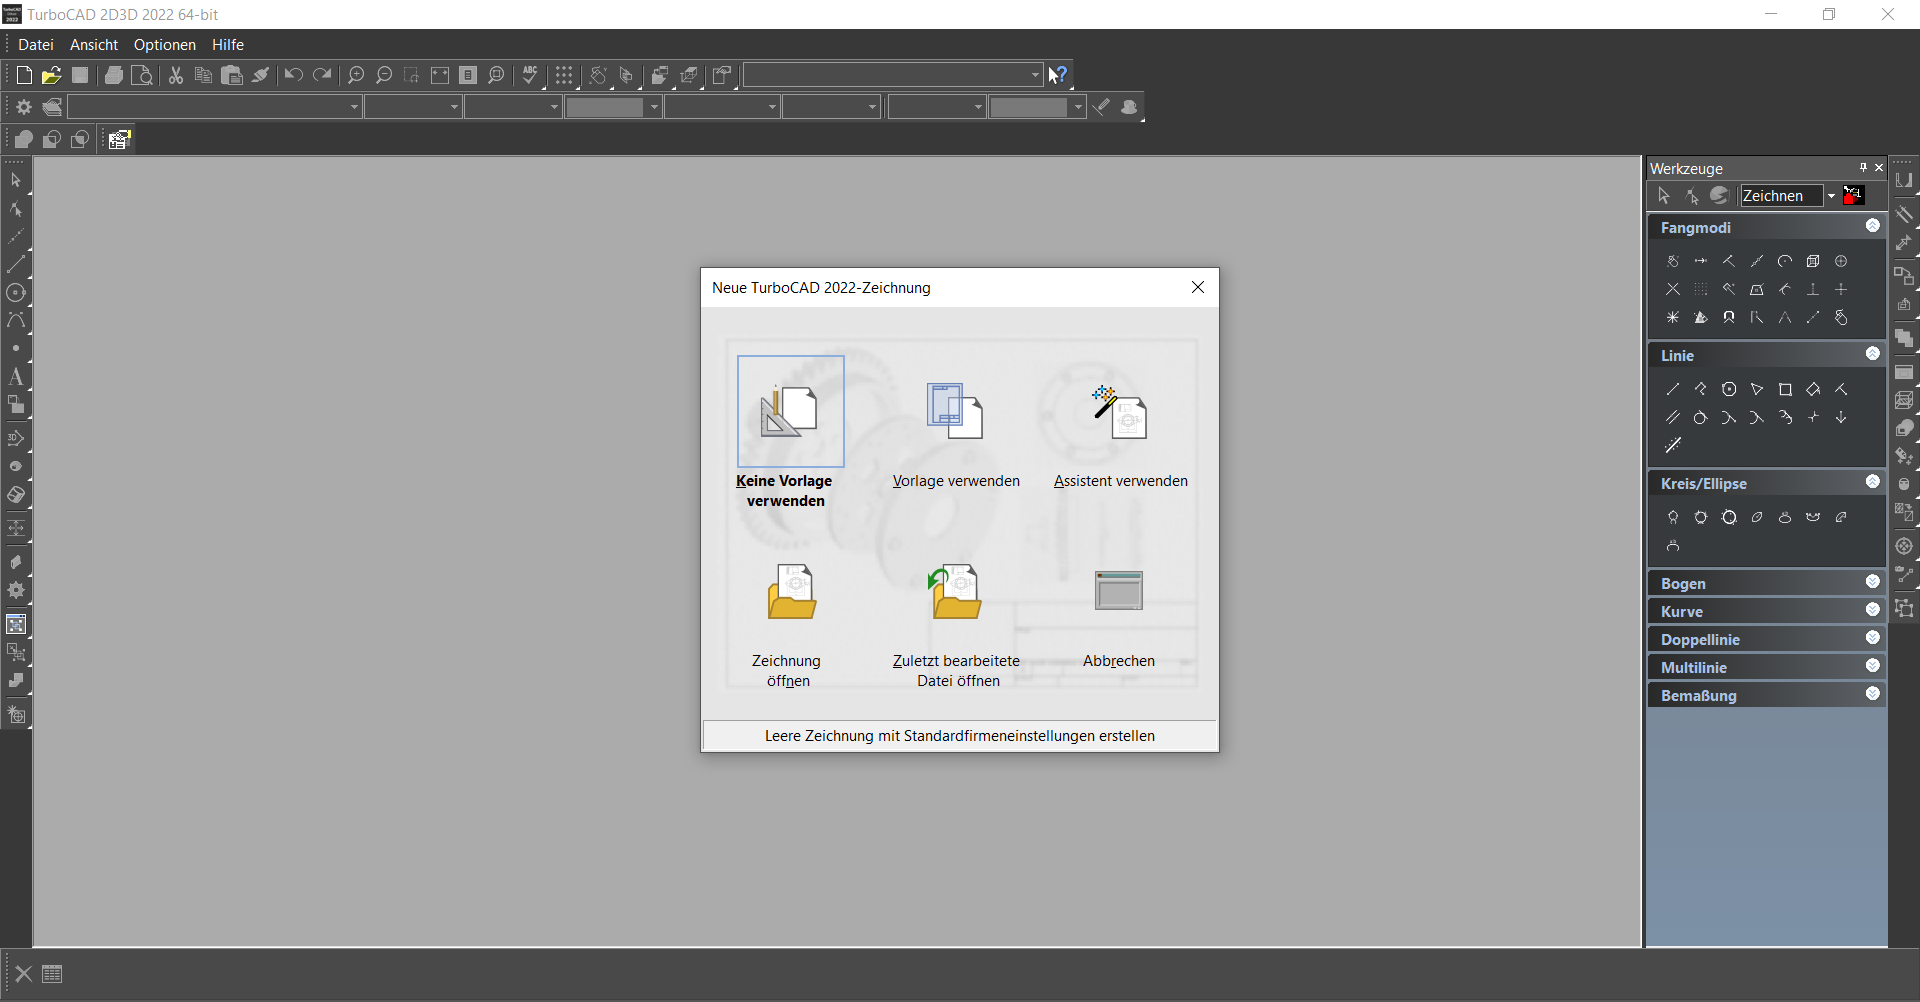Click the gear settings icon in second toolbar row
The height and width of the screenshot is (1002, 1920).
pyautogui.click(x=24, y=107)
